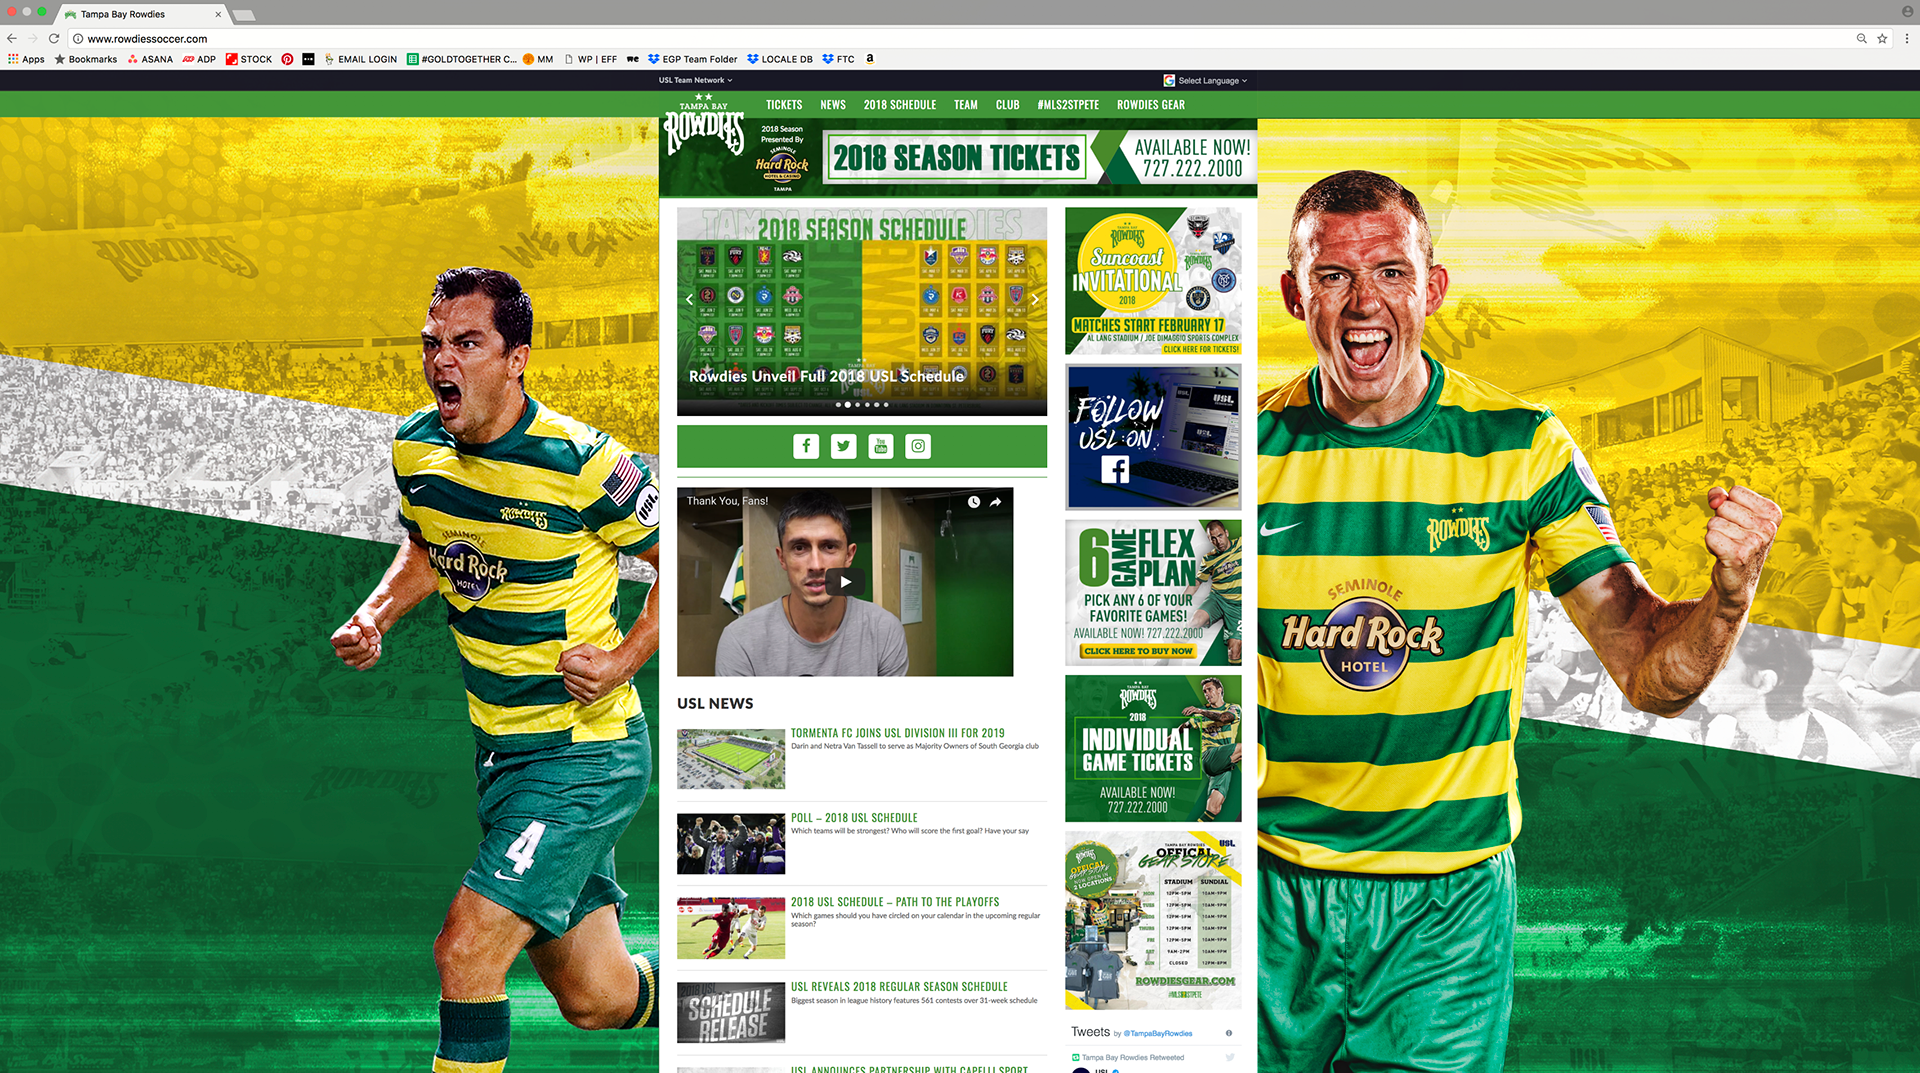The width and height of the screenshot is (1920, 1073).
Task: Reload the page with the refresh icon
Action: pos(54,39)
